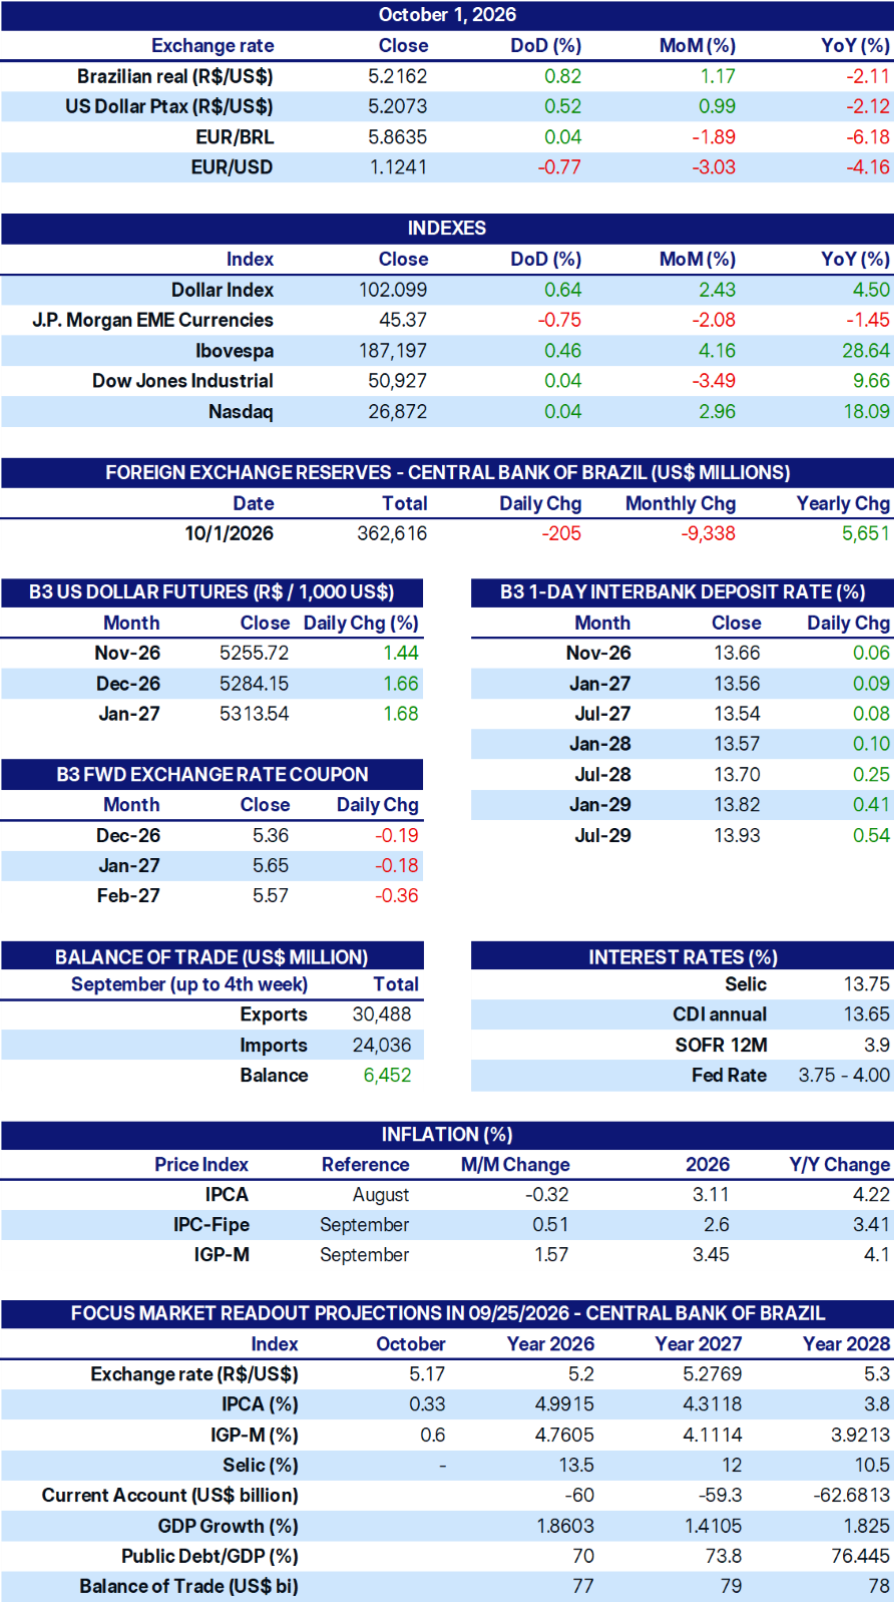This screenshot has width=894, height=1602.
Task: Click the "FOREIGN EXCHANGE RESERVES" section header
Action: [447, 473]
